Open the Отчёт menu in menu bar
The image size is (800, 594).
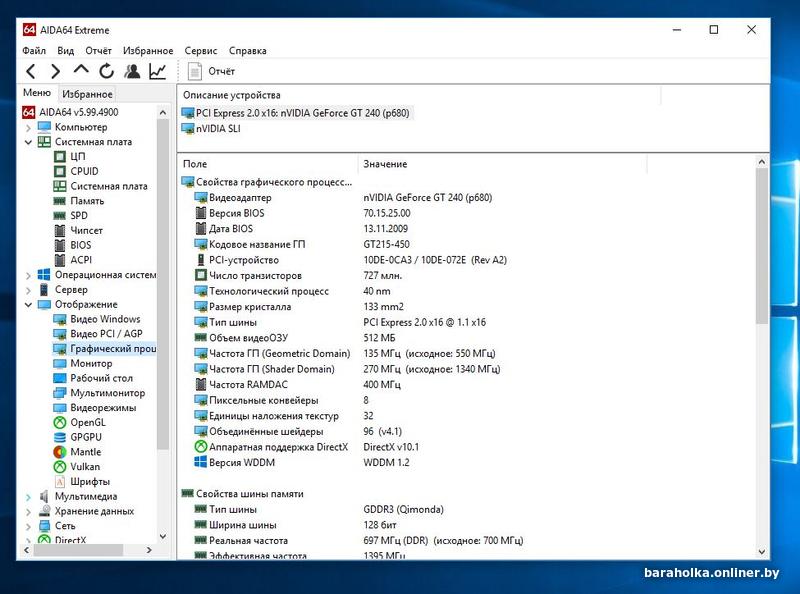tap(98, 51)
